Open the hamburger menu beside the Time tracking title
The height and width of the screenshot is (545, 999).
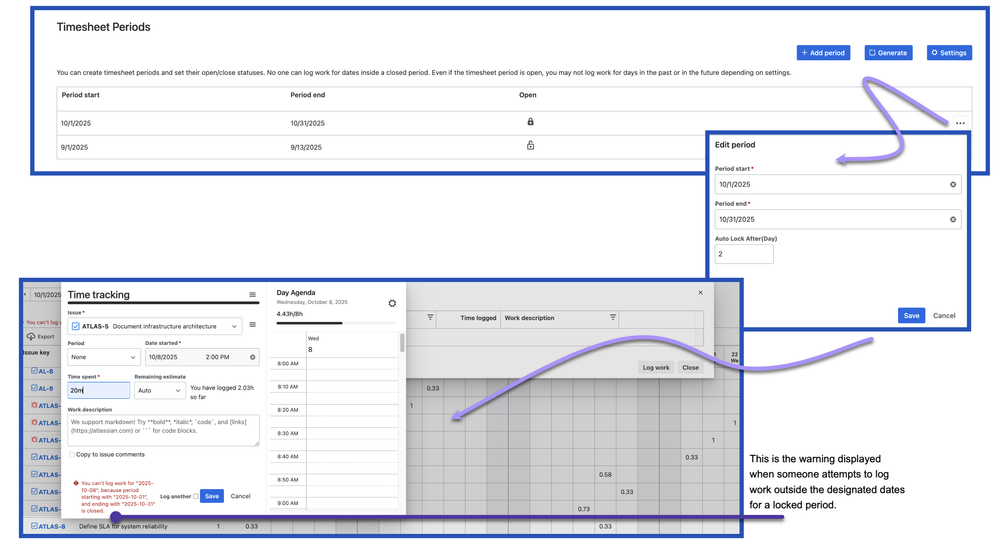point(252,294)
